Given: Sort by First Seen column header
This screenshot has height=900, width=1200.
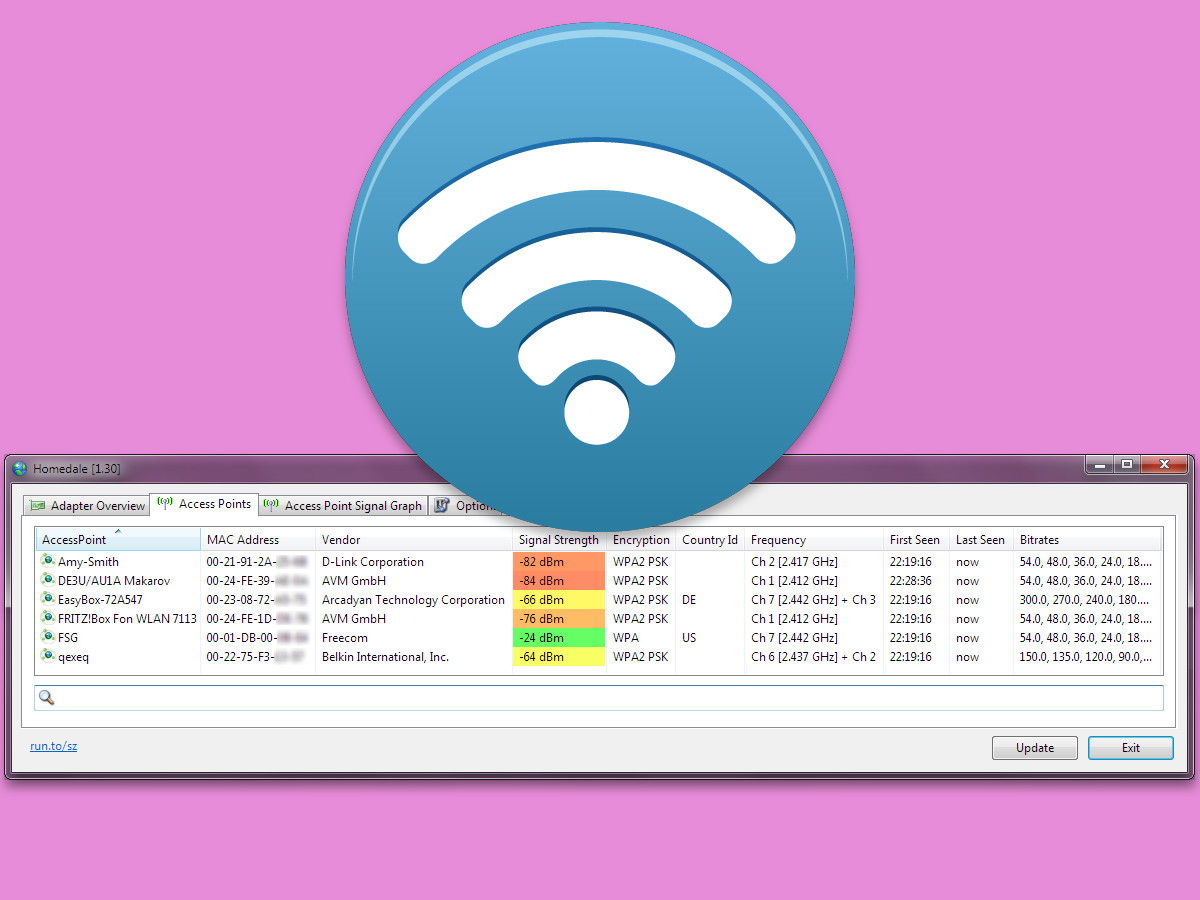Looking at the screenshot, I should (x=916, y=540).
